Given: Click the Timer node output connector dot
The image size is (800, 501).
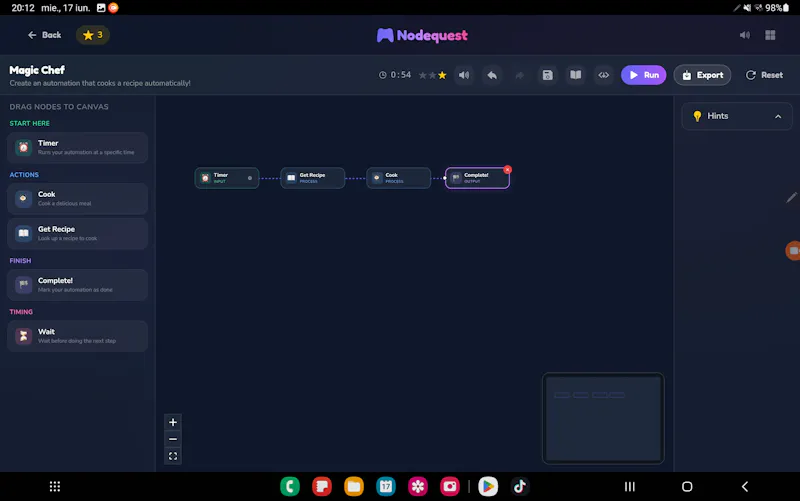Looking at the screenshot, I should click(x=249, y=178).
